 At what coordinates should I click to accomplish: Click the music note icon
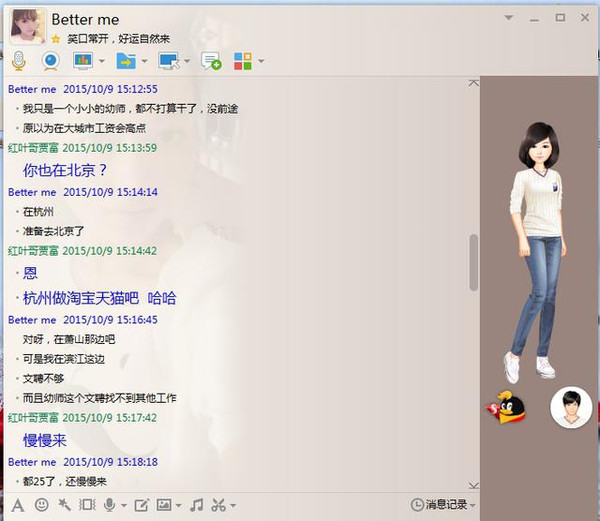pos(197,505)
